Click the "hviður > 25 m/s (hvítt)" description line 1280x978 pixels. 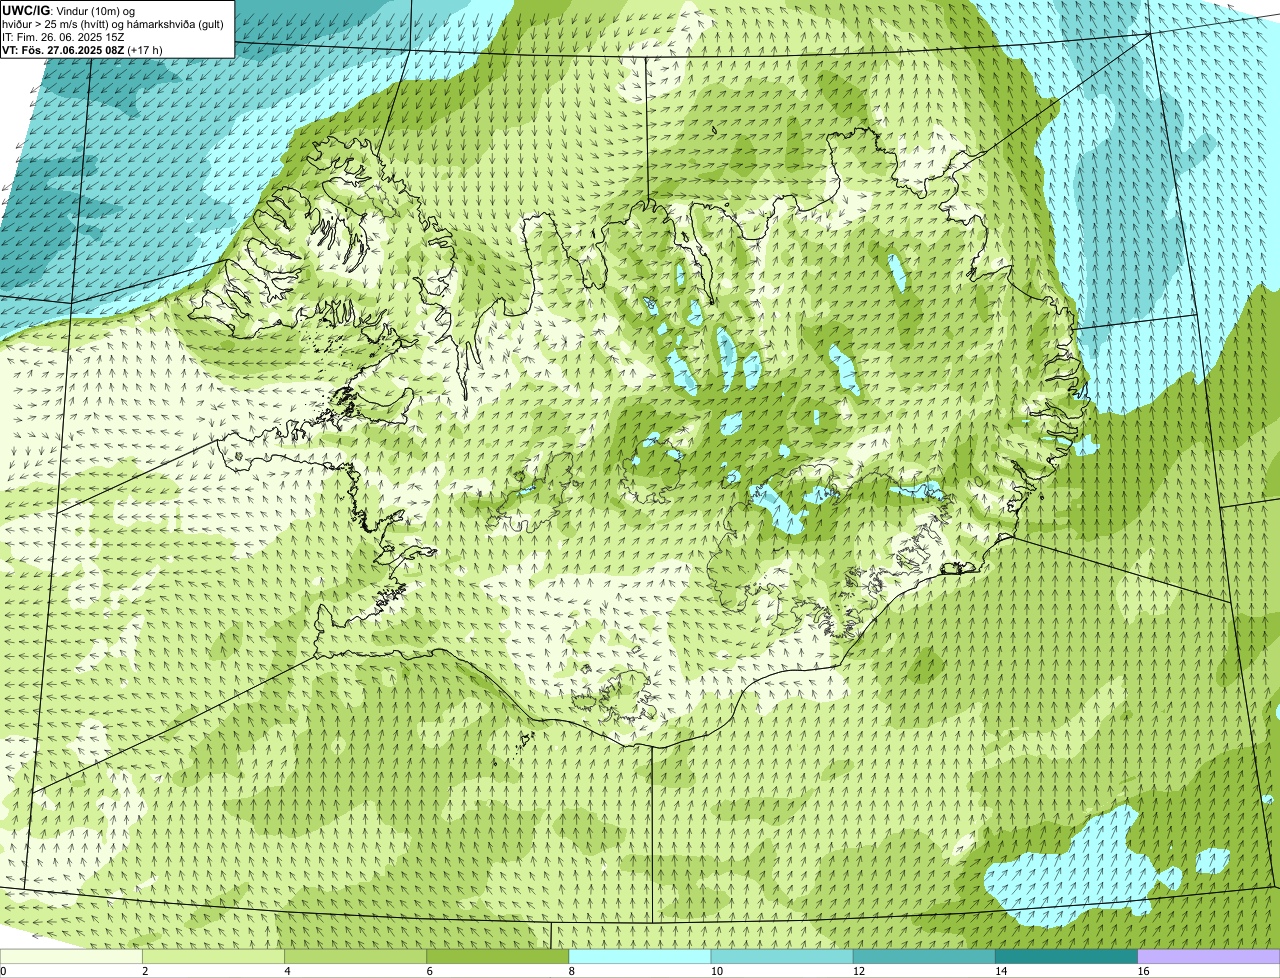(x=113, y=23)
